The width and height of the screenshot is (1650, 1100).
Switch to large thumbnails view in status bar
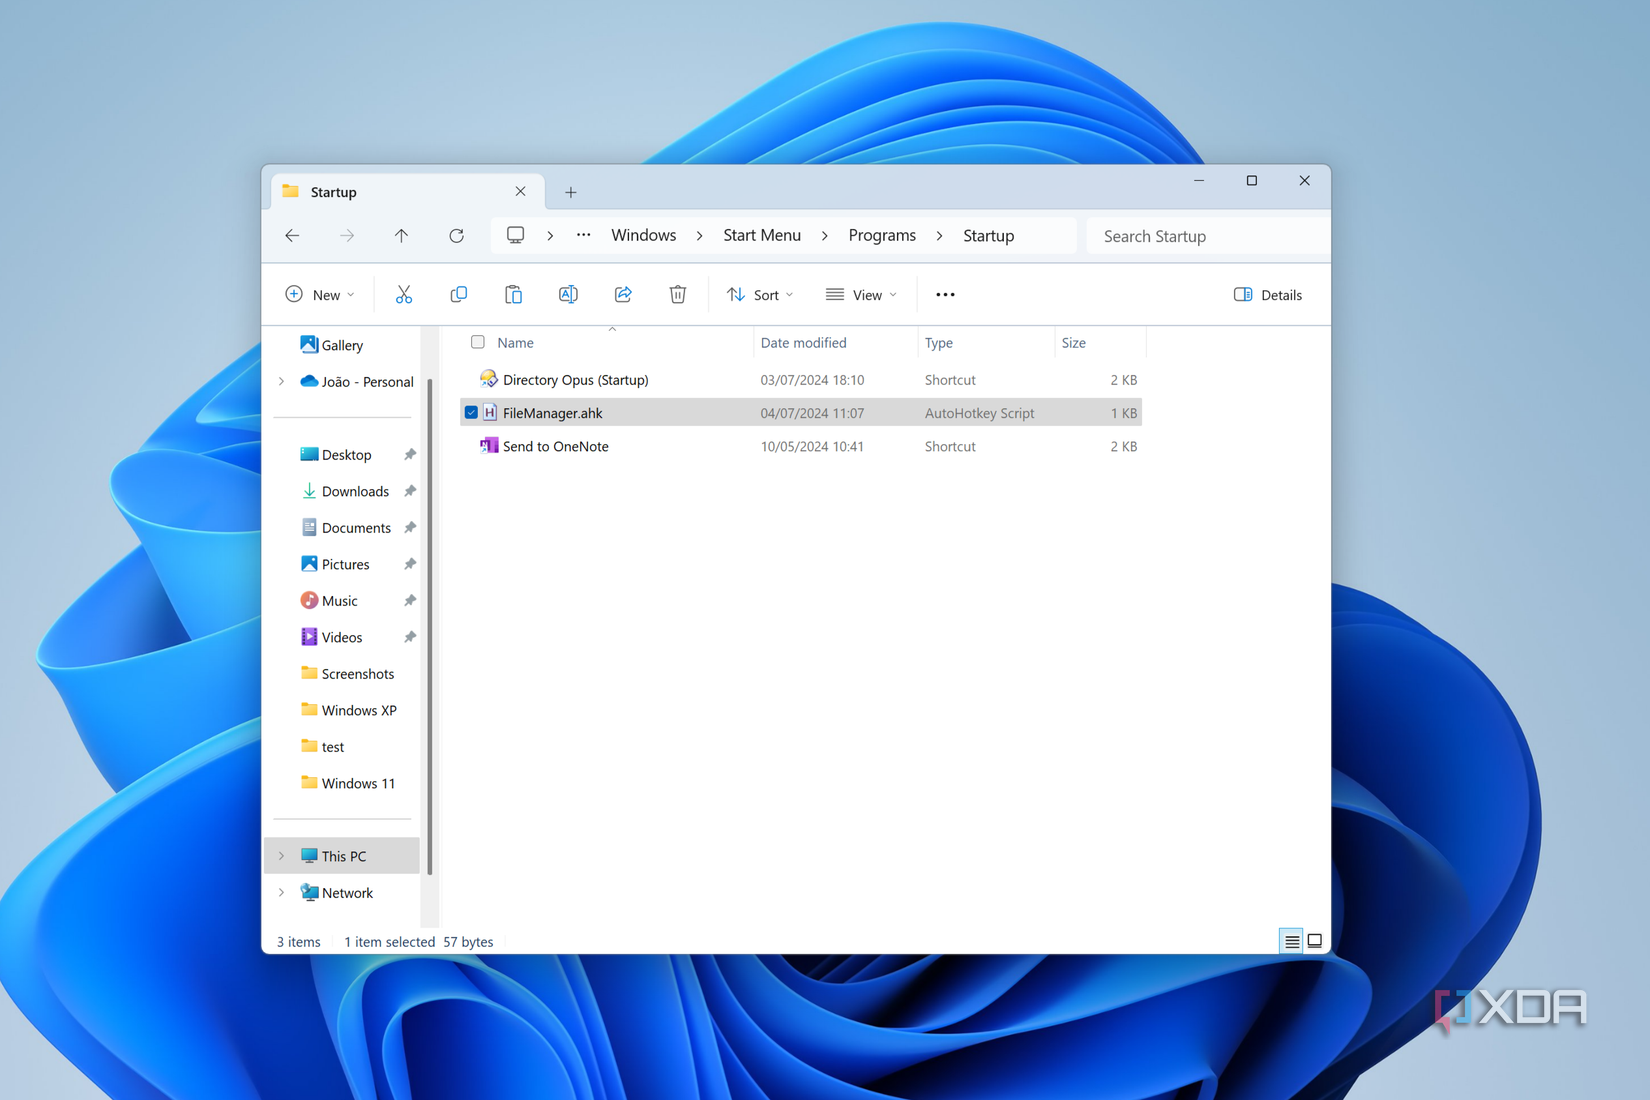[1315, 941]
